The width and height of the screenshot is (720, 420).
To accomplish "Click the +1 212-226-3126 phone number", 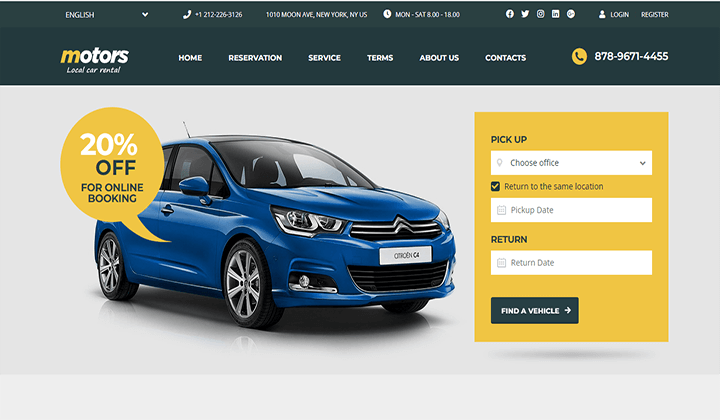I will pyautogui.click(x=219, y=15).
